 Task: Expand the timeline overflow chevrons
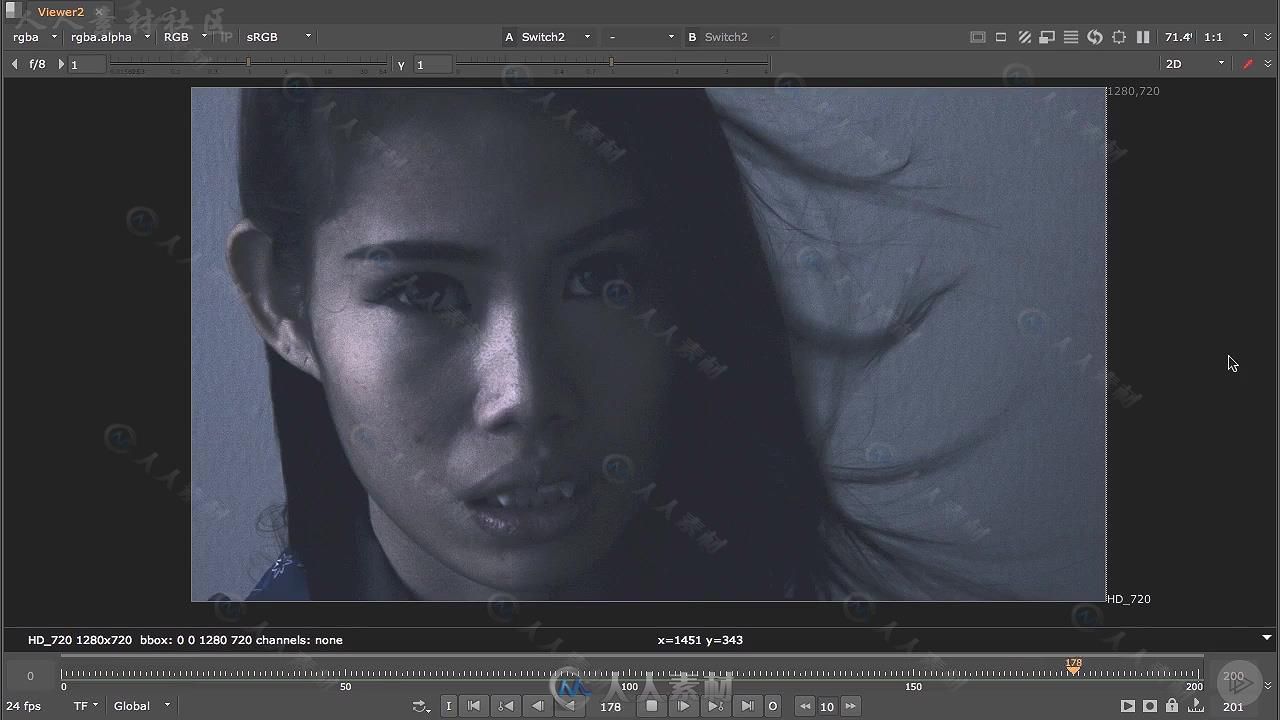pos(1268,686)
